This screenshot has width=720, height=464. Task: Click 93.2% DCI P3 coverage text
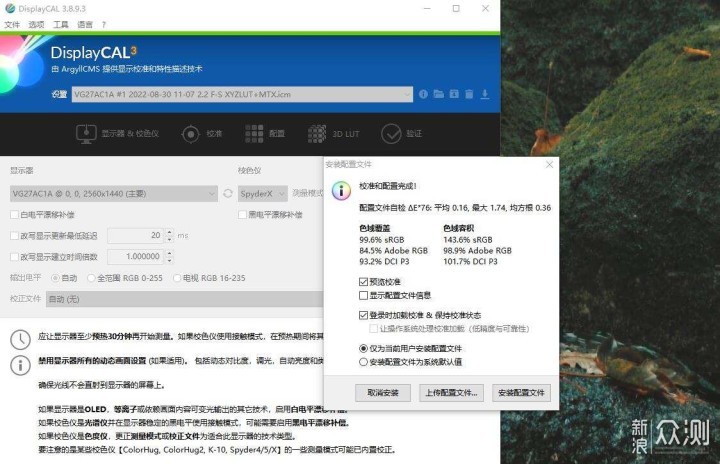384,262
